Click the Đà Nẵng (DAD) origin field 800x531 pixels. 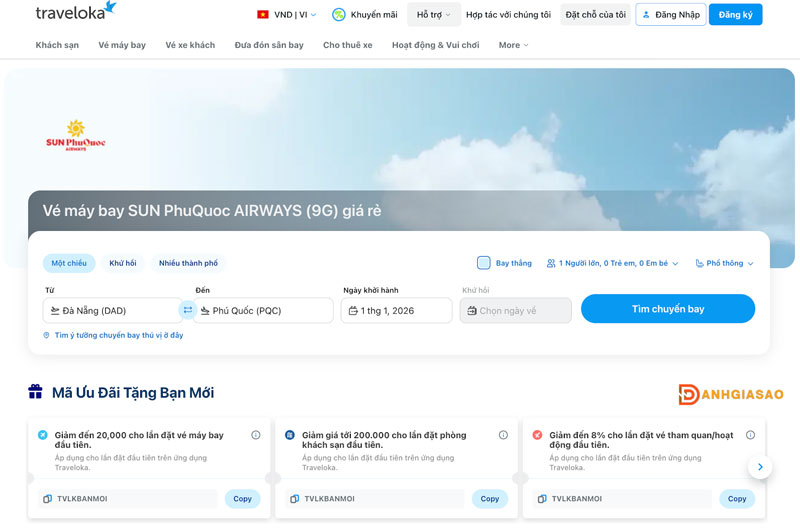pyautogui.click(x=112, y=311)
